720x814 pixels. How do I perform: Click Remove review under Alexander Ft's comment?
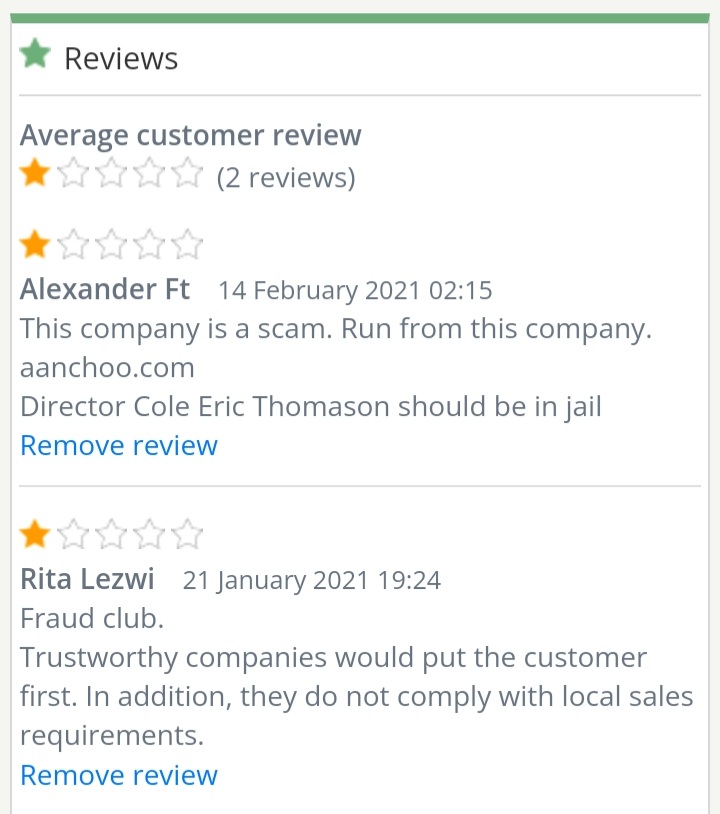click(x=118, y=445)
